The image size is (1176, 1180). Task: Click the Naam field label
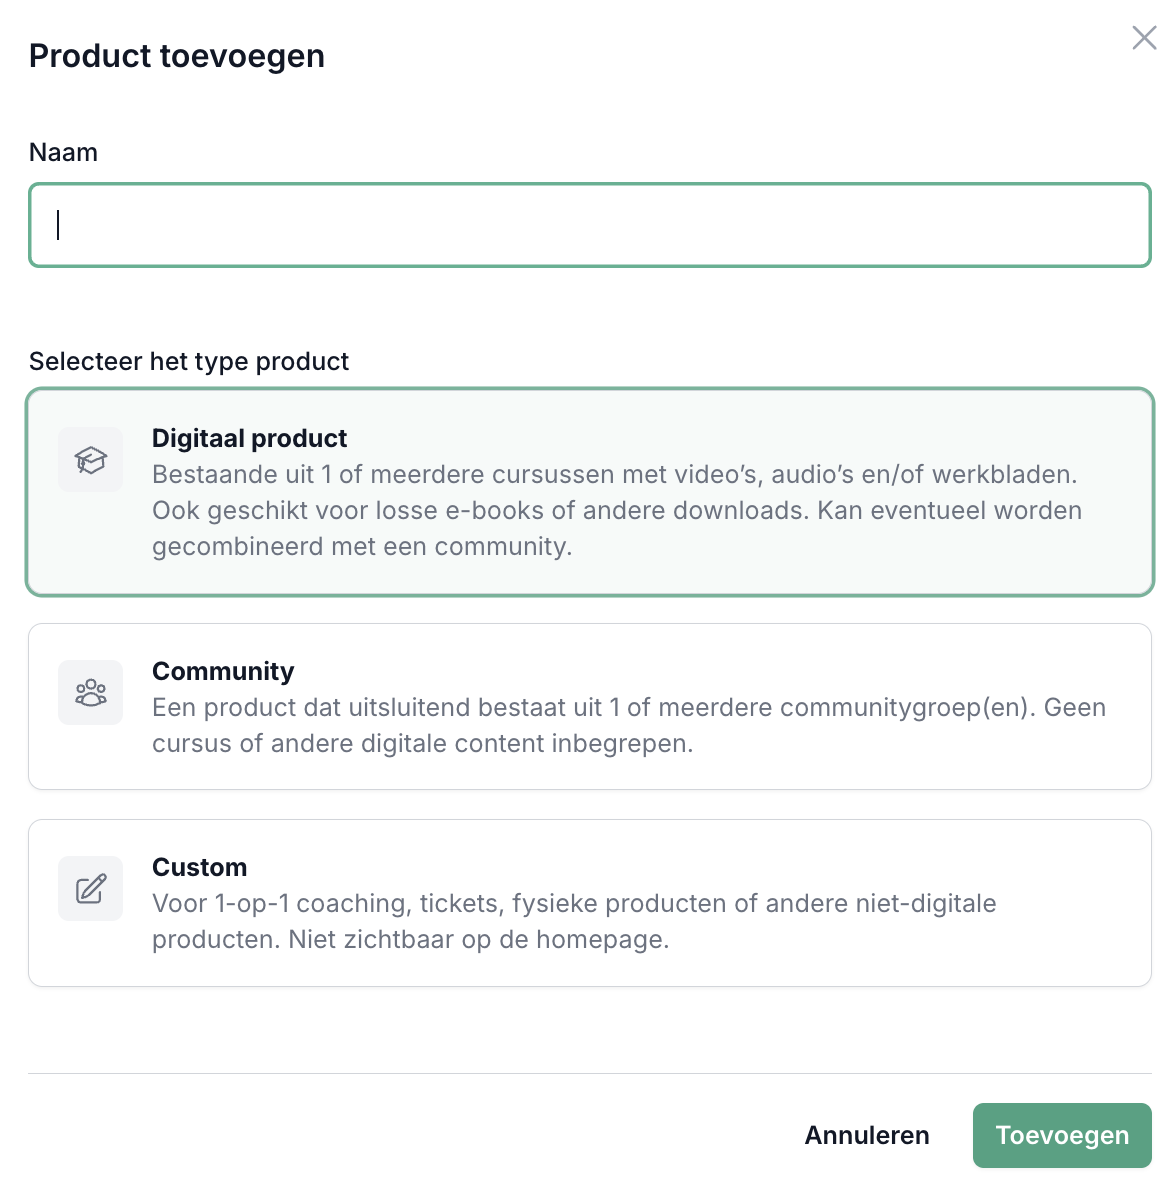63,152
